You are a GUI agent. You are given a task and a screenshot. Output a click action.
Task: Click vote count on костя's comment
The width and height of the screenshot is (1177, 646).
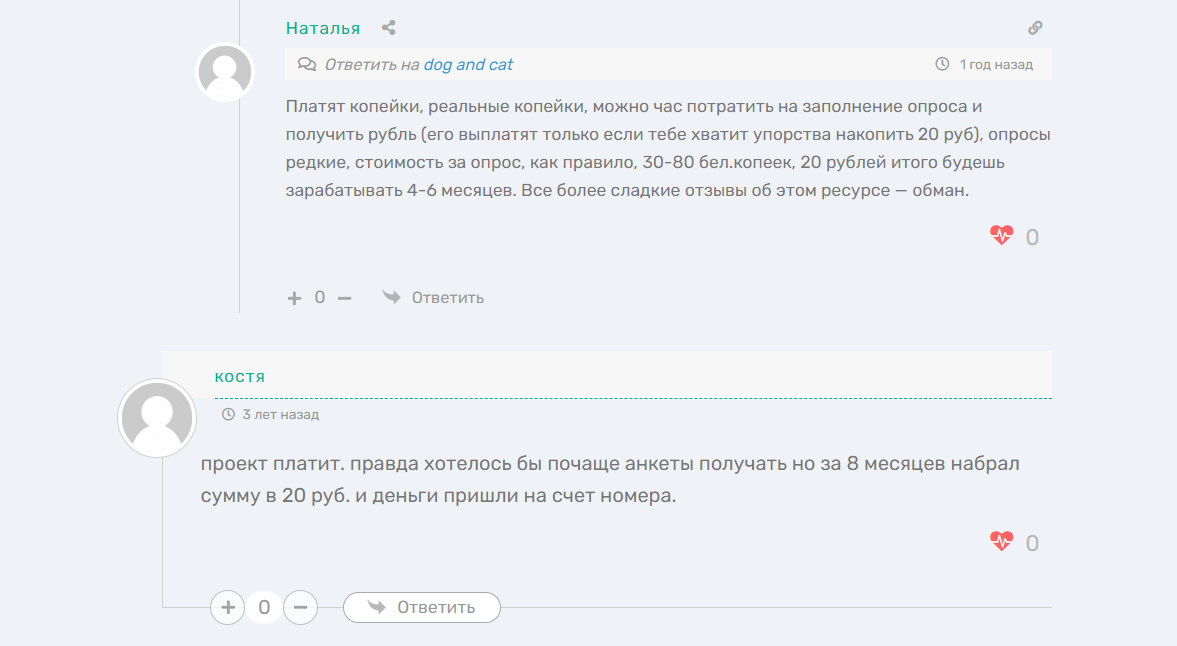[264, 607]
